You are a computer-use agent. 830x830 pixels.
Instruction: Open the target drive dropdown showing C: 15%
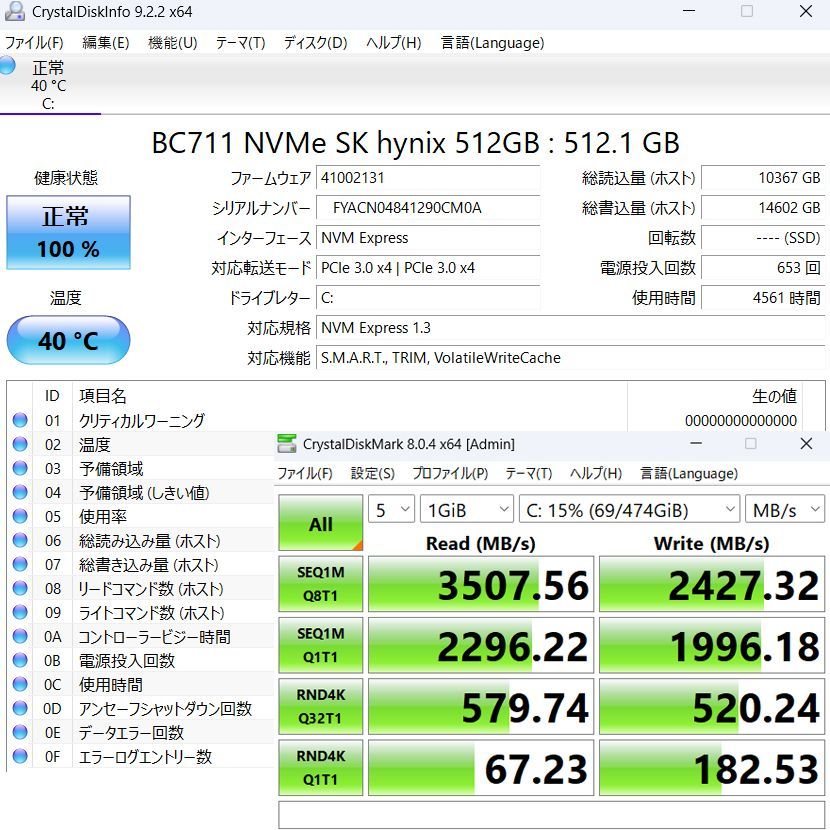[x=630, y=509]
